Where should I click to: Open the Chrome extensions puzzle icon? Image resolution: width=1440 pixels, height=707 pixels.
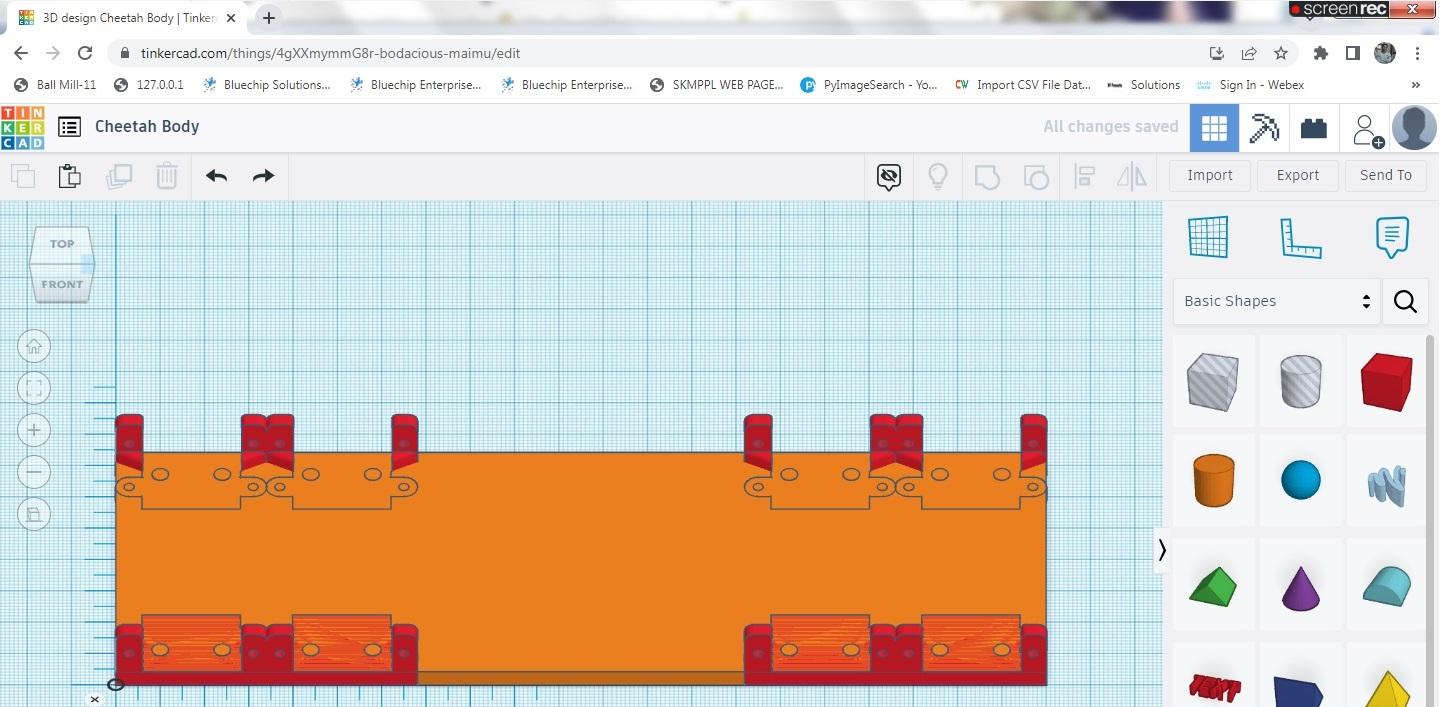tap(1321, 53)
